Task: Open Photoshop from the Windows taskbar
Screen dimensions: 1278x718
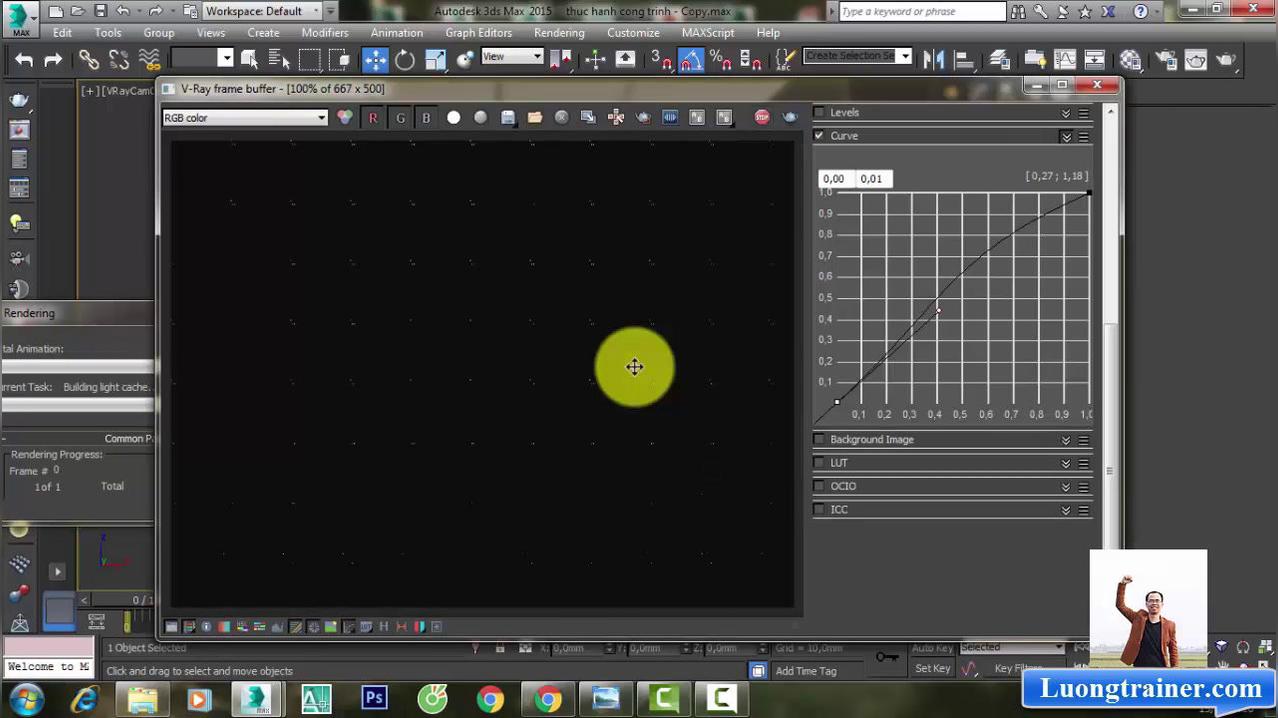Action: (374, 698)
